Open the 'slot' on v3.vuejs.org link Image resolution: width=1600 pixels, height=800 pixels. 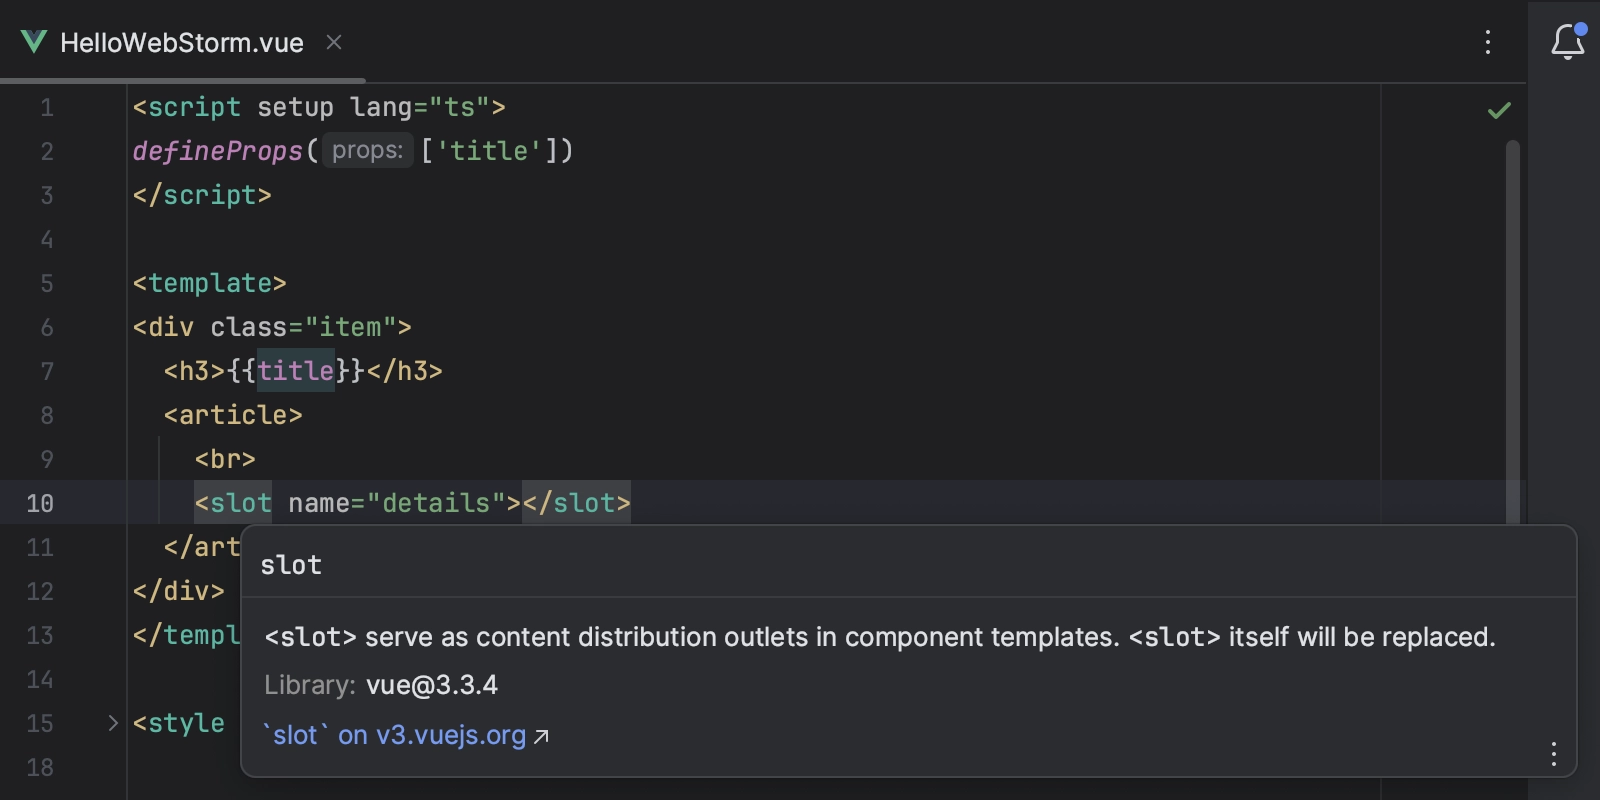tap(406, 735)
